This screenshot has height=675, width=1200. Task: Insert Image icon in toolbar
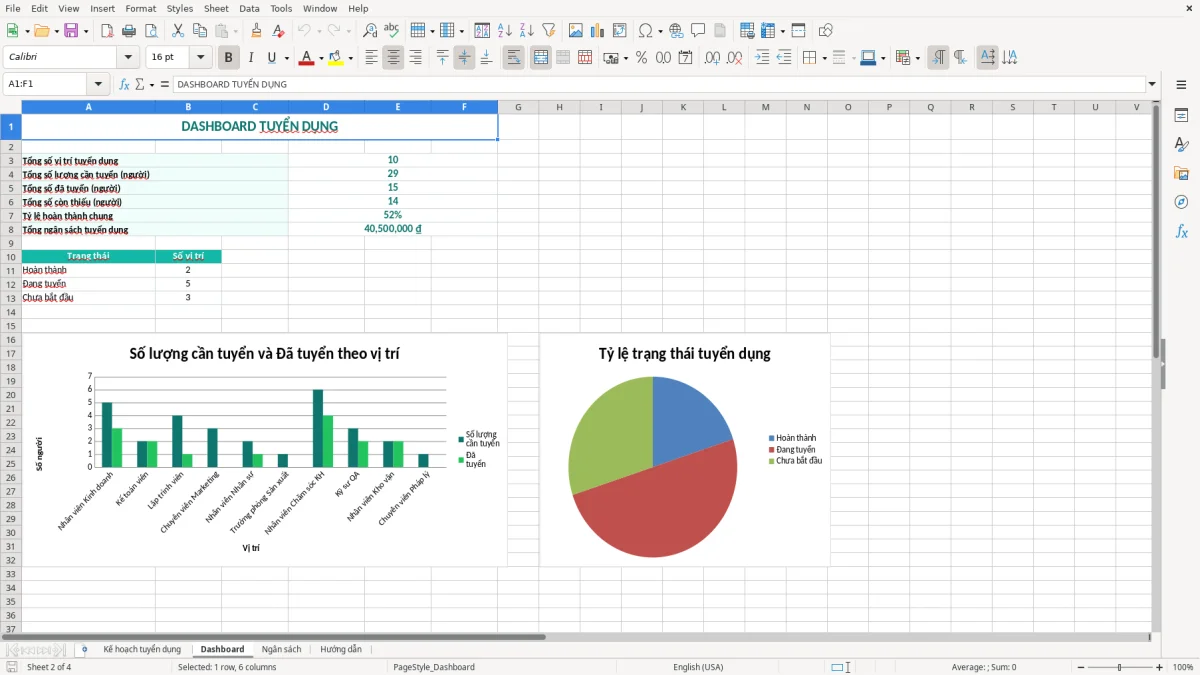point(576,31)
